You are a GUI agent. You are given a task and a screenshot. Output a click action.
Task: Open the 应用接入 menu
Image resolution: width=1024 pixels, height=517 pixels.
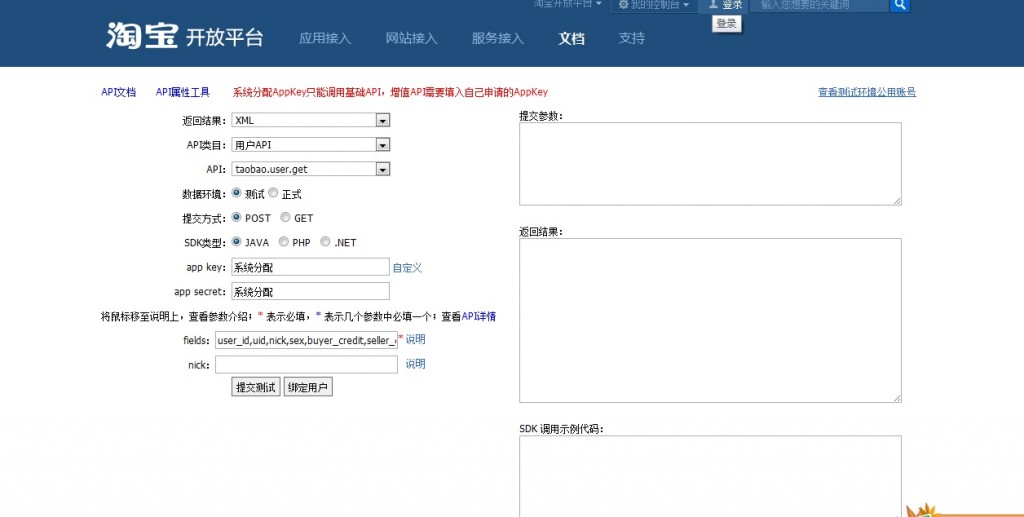click(325, 39)
